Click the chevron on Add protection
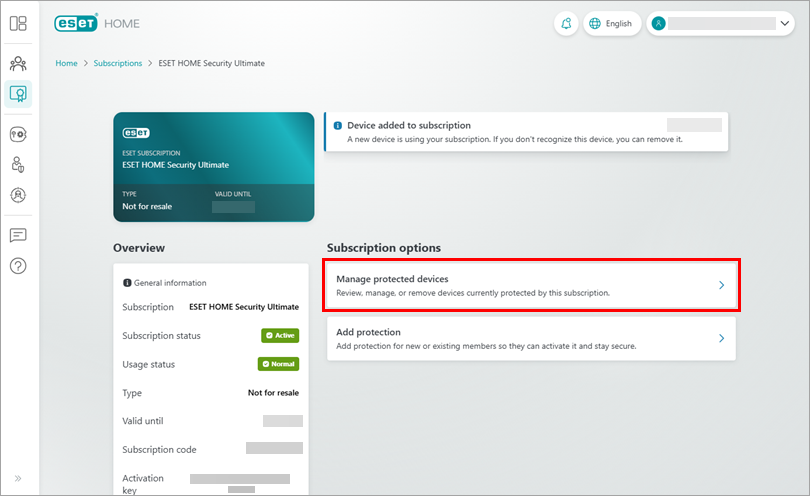 (x=722, y=338)
